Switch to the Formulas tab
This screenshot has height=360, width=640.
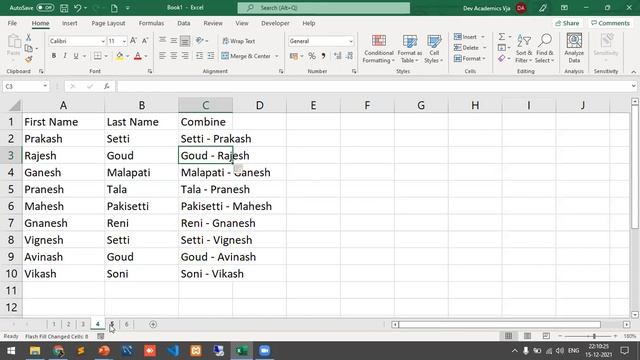point(151,23)
